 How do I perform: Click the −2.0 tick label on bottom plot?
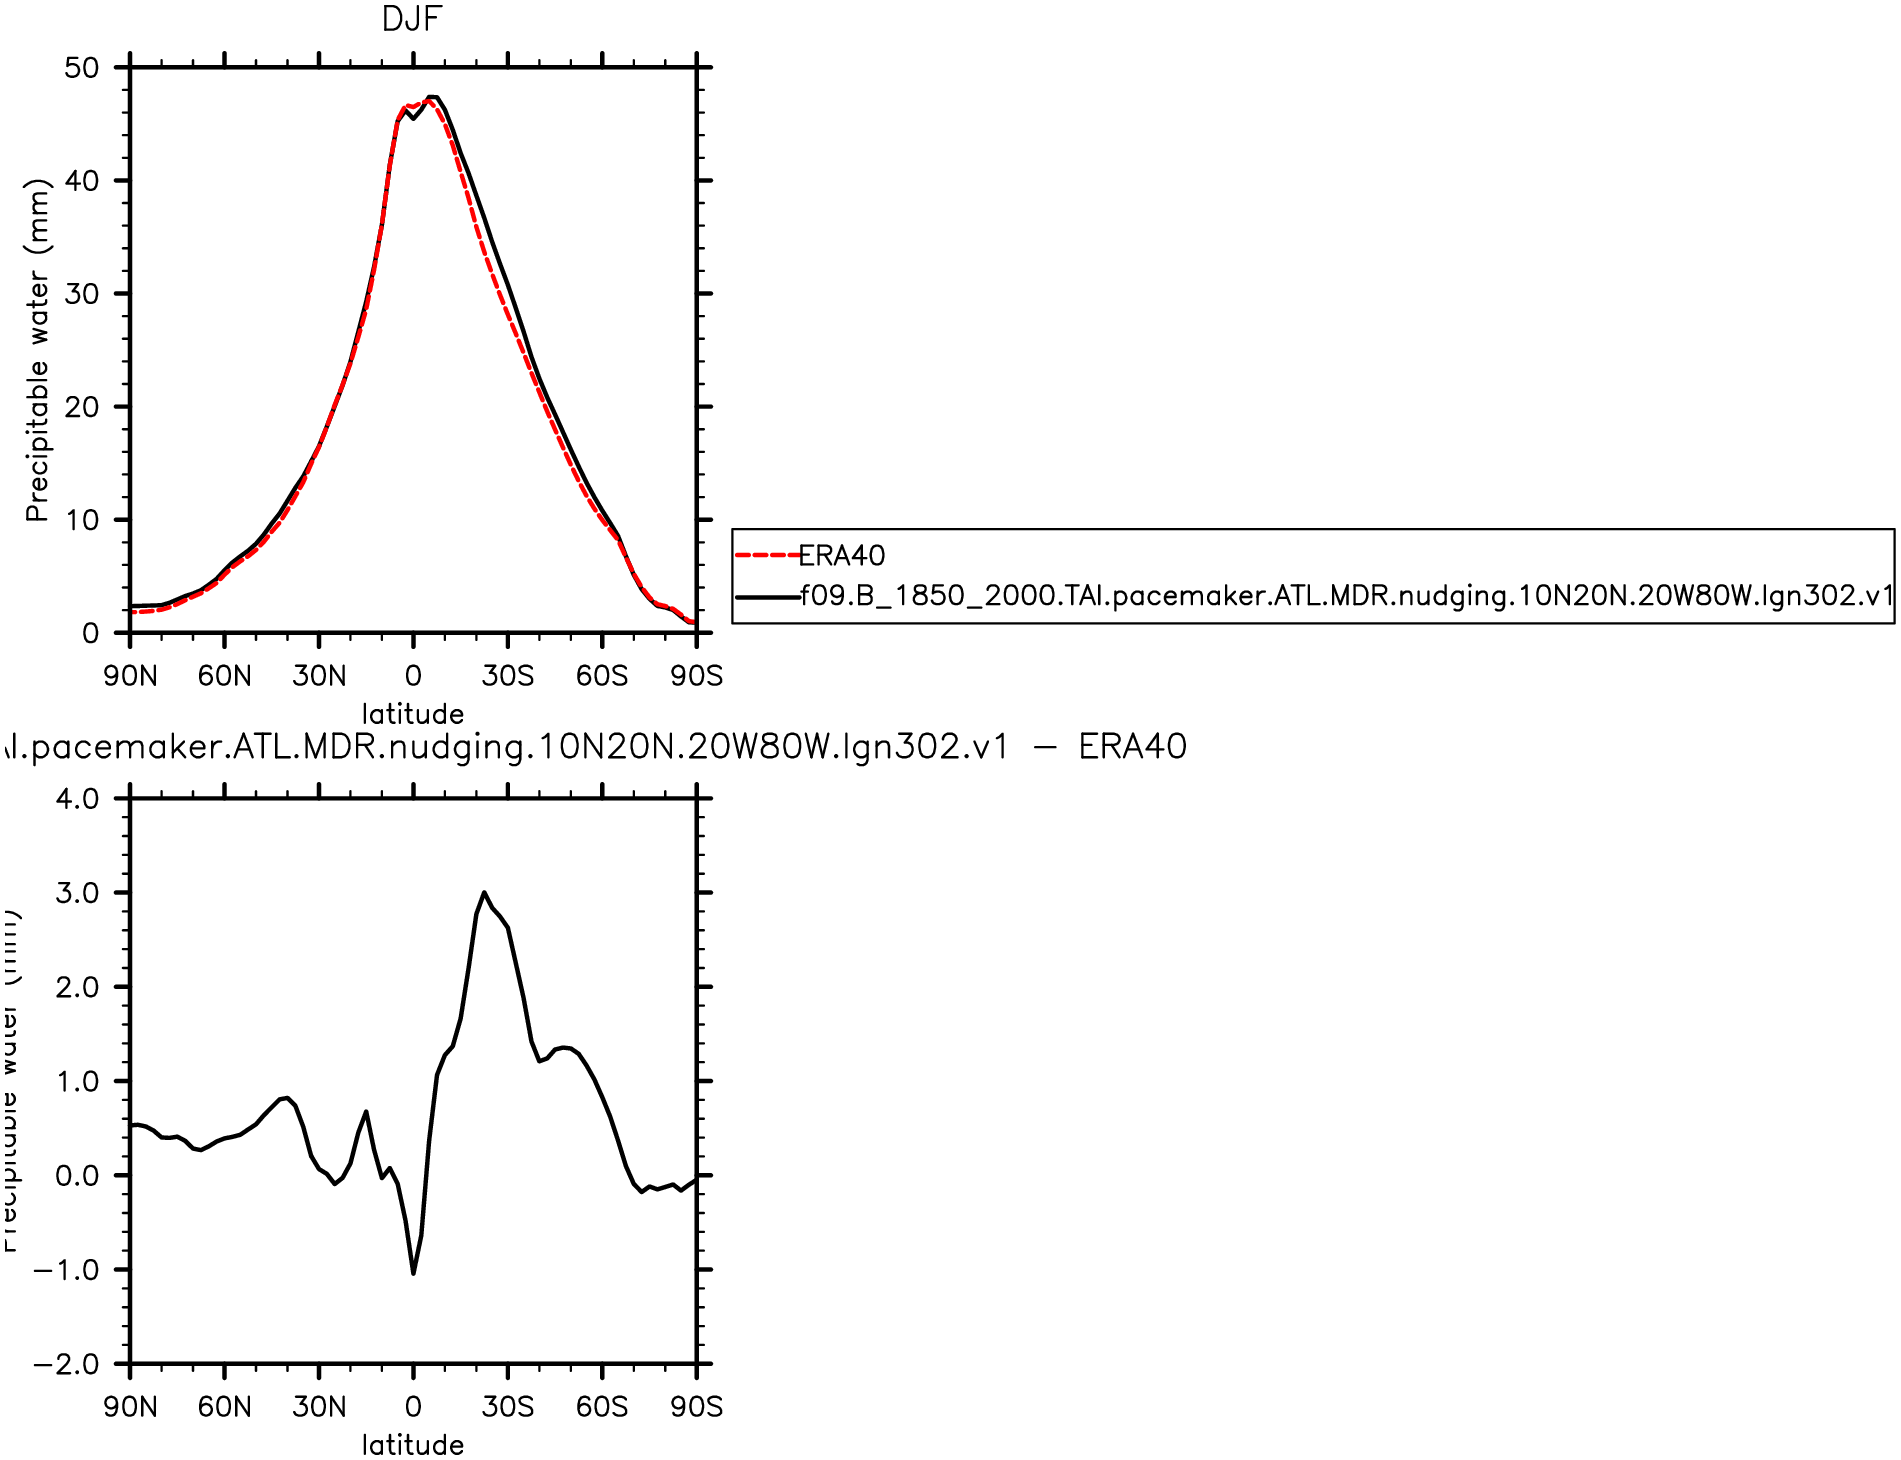pos(67,1364)
